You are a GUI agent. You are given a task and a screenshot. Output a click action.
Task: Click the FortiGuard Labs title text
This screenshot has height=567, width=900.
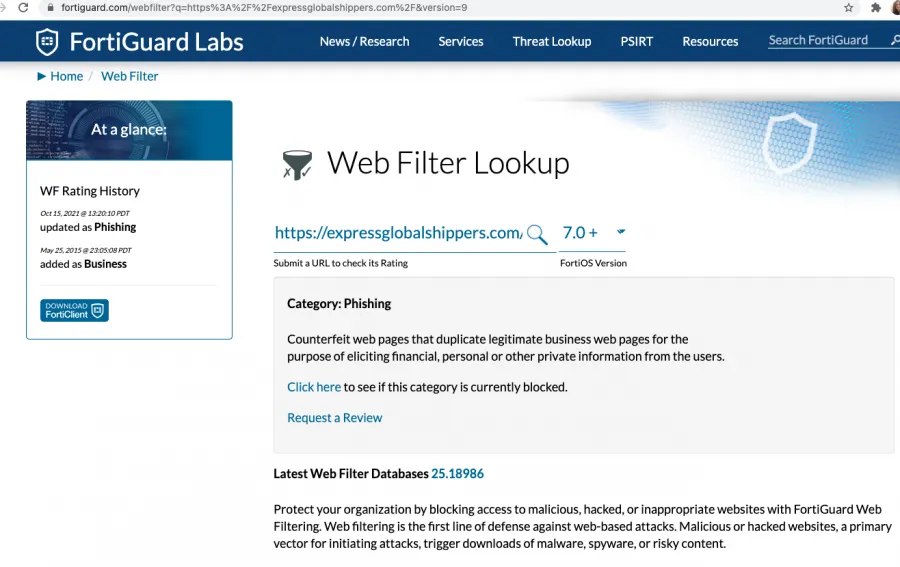156,42
